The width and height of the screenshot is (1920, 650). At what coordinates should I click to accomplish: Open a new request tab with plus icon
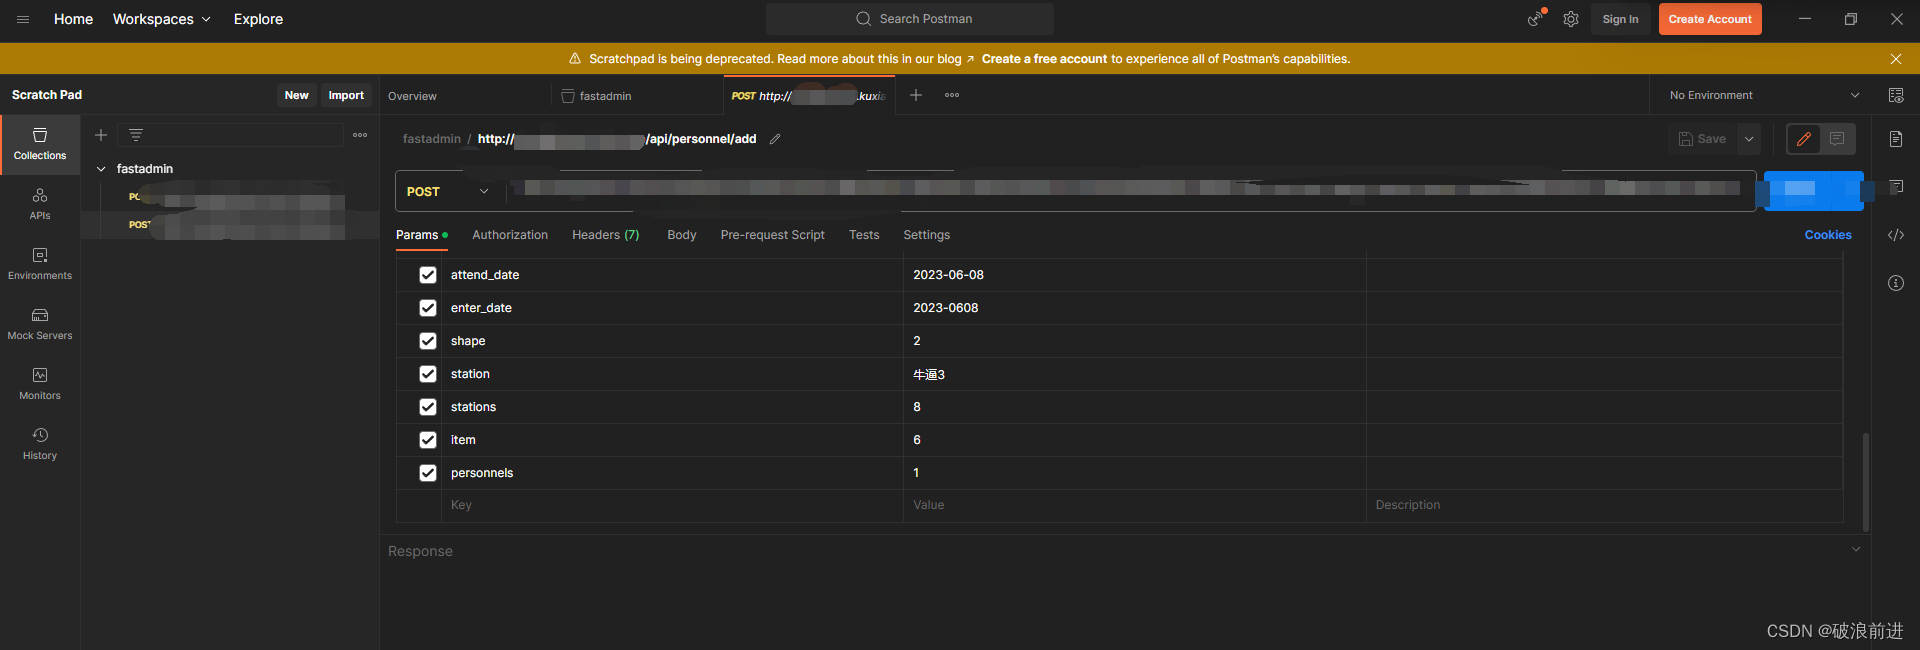pyautogui.click(x=916, y=95)
